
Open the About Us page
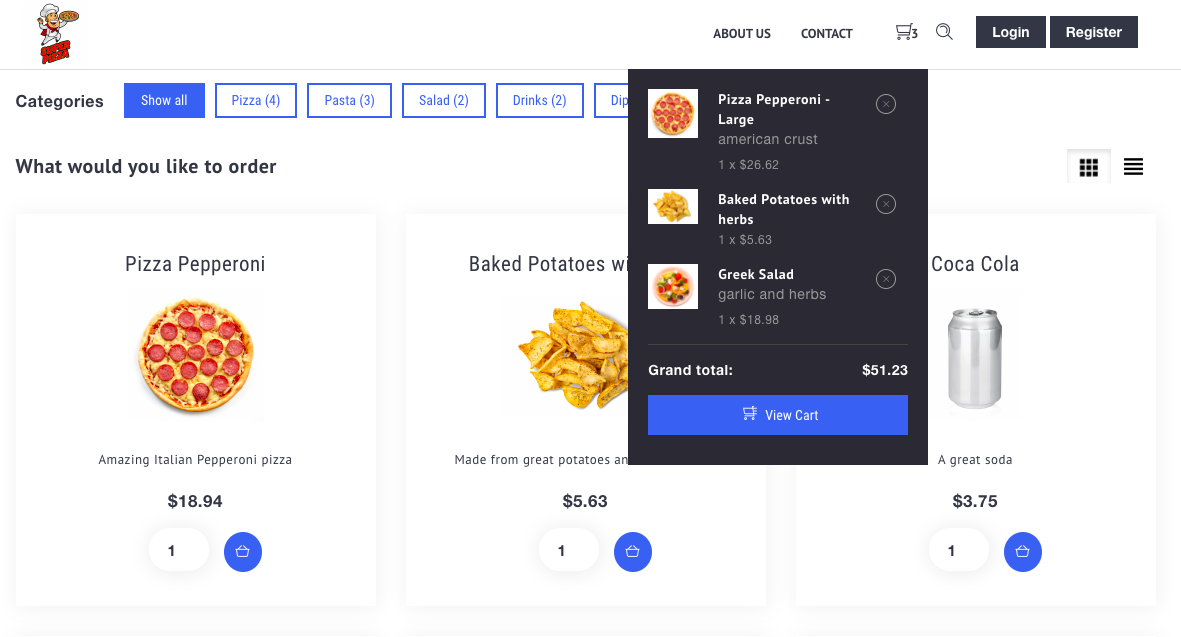click(742, 34)
